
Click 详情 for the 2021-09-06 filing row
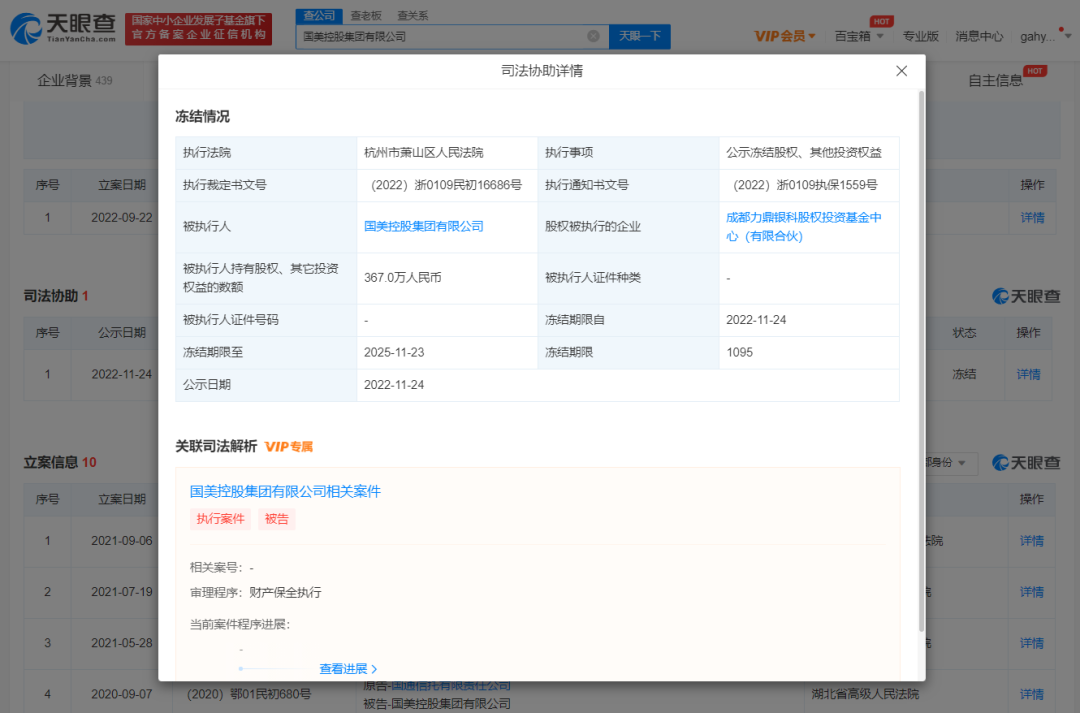(x=1032, y=541)
